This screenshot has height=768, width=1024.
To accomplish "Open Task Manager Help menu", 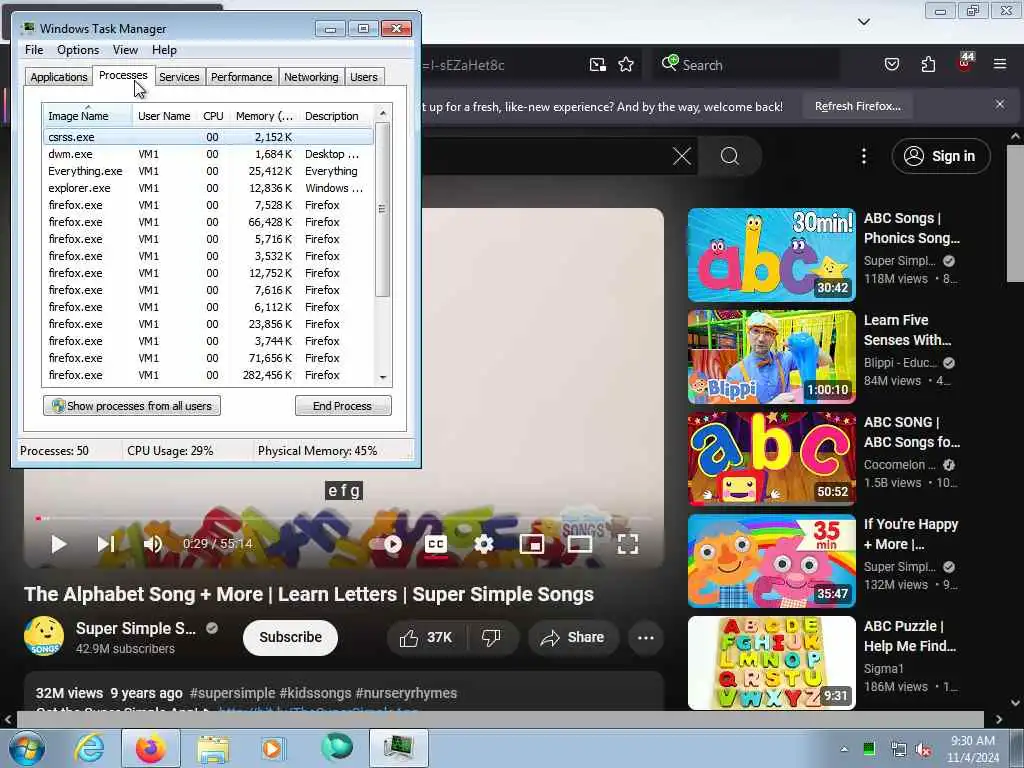I will (x=164, y=50).
